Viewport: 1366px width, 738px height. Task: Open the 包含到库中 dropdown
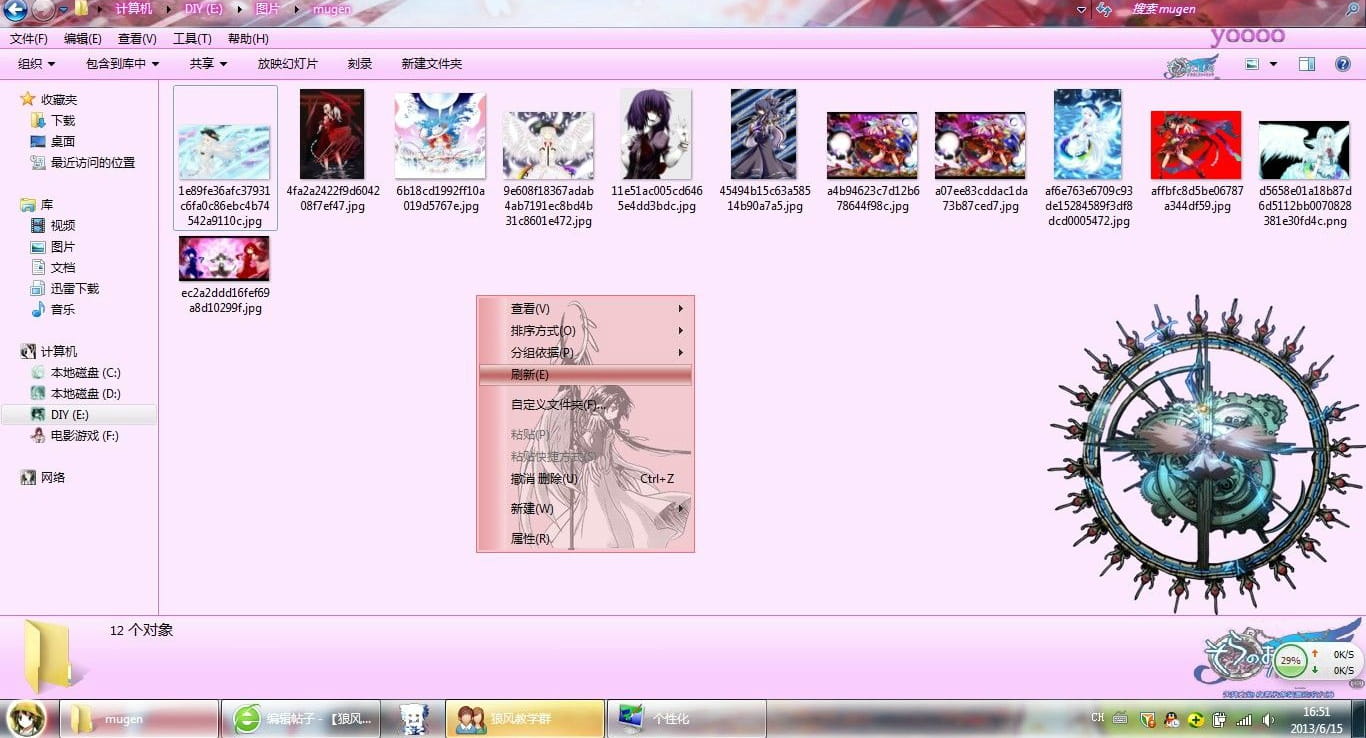click(122, 64)
